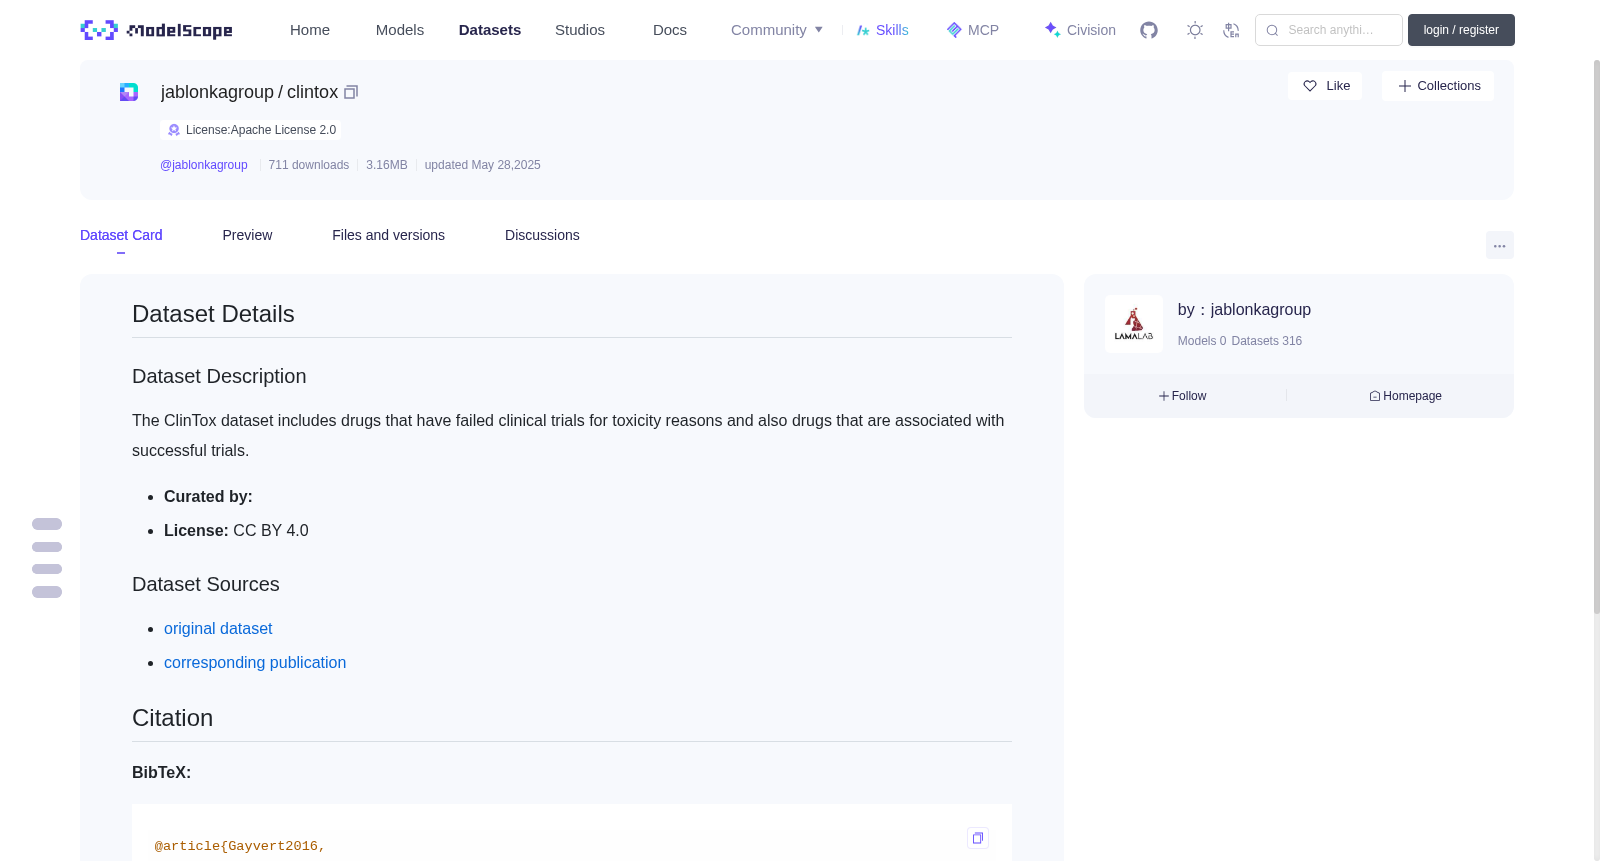Follow the jablonkagroup organization
The height and width of the screenshot is (861, 1600).
(1183, 396)
